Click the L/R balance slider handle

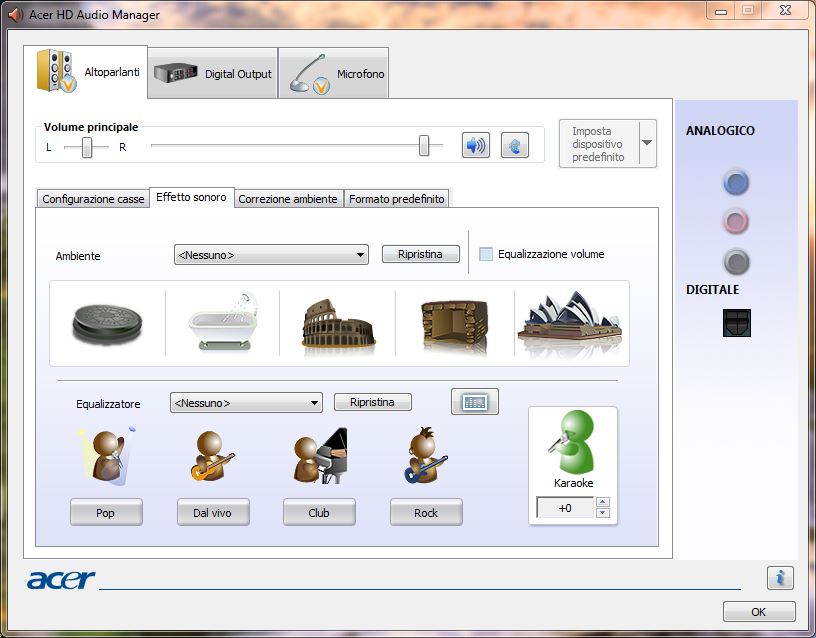point(87,147)
